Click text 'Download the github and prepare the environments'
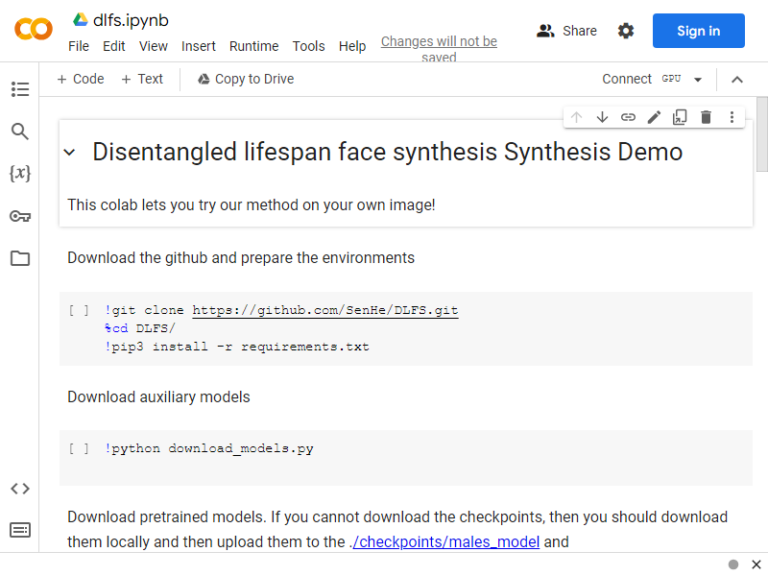768x576 pixels. [241, 258]
